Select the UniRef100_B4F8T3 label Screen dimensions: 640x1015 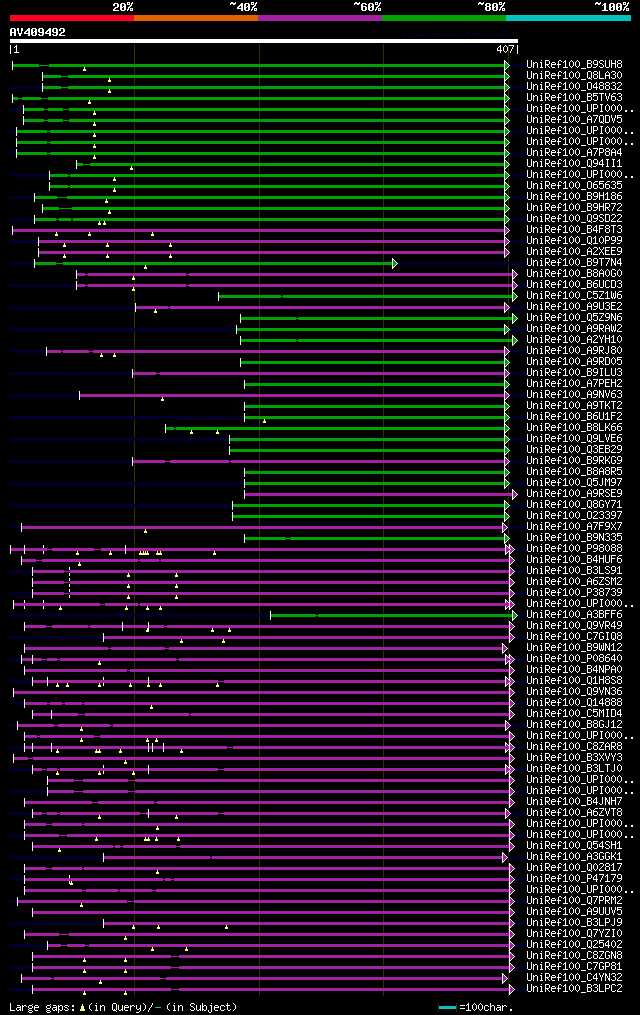(574, 230)
